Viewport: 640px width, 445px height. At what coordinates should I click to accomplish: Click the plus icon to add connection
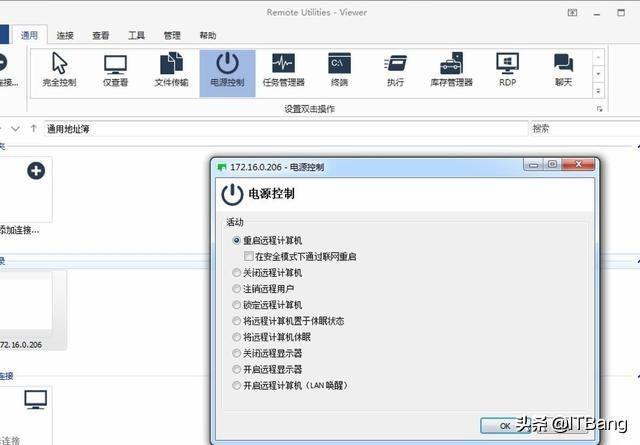click(x=36, y=171)
